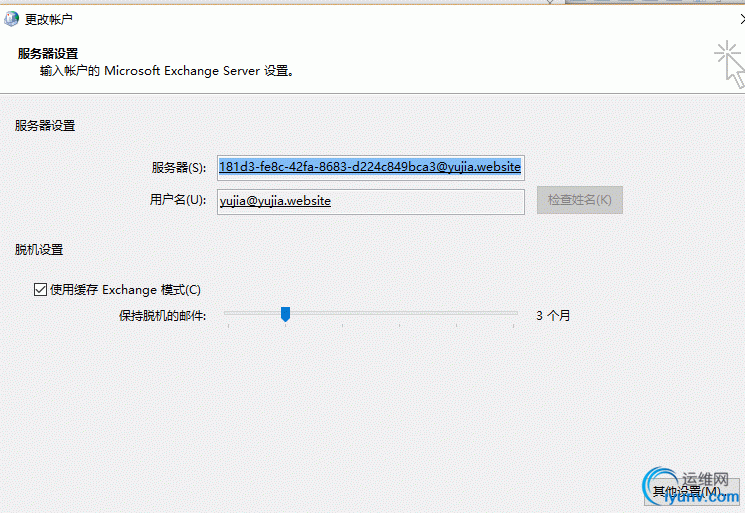Click the 服务器(S): label
This screenshot has width=745, height=513.
tap(179, 168)
